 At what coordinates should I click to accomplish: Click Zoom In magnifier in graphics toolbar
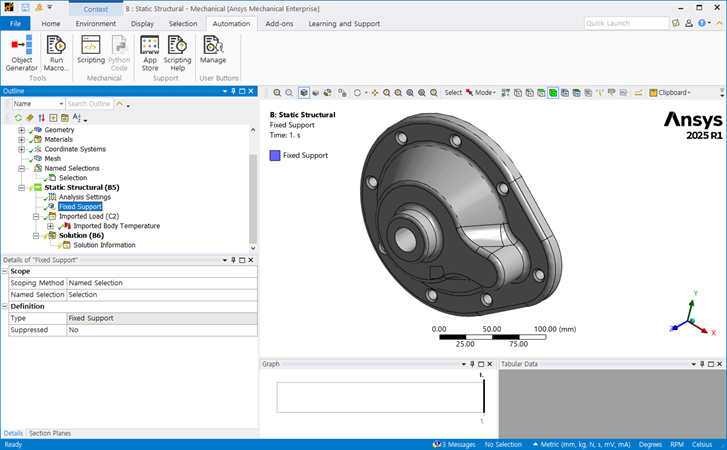tap(277, 93)
